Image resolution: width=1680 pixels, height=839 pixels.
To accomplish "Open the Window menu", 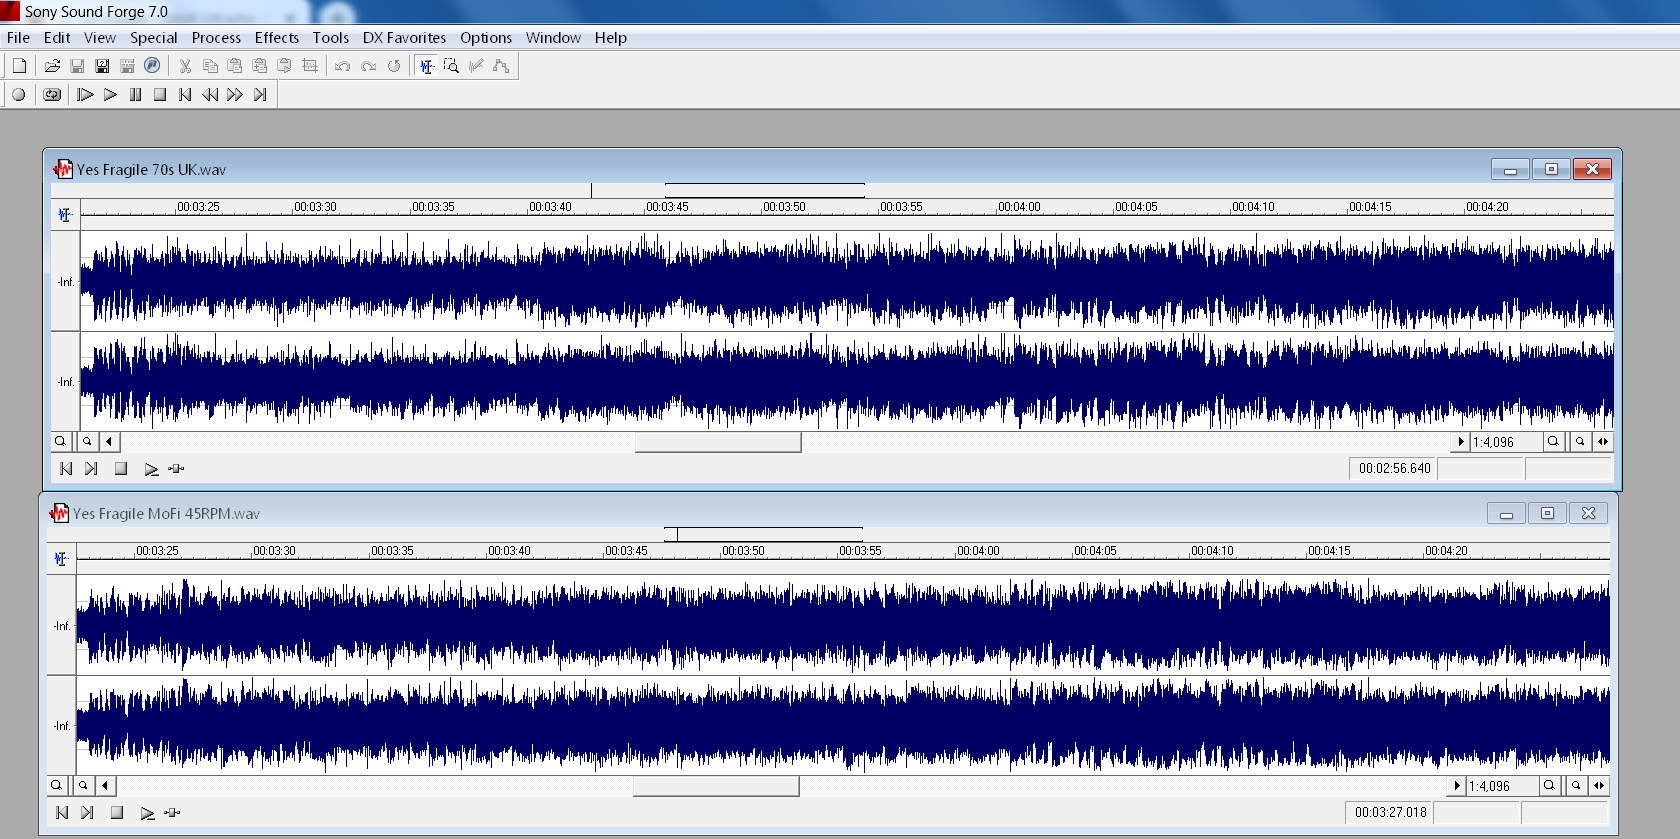I will point(553,38).
